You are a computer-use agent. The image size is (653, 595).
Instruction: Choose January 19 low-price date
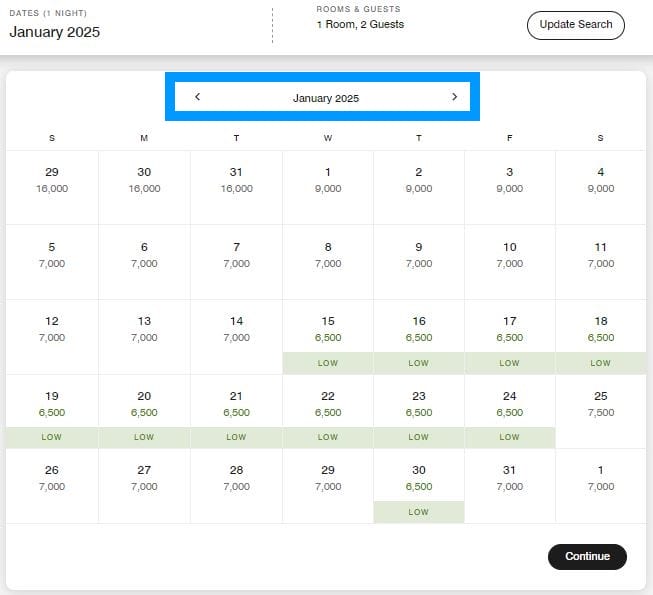click(x=52, y=411)
